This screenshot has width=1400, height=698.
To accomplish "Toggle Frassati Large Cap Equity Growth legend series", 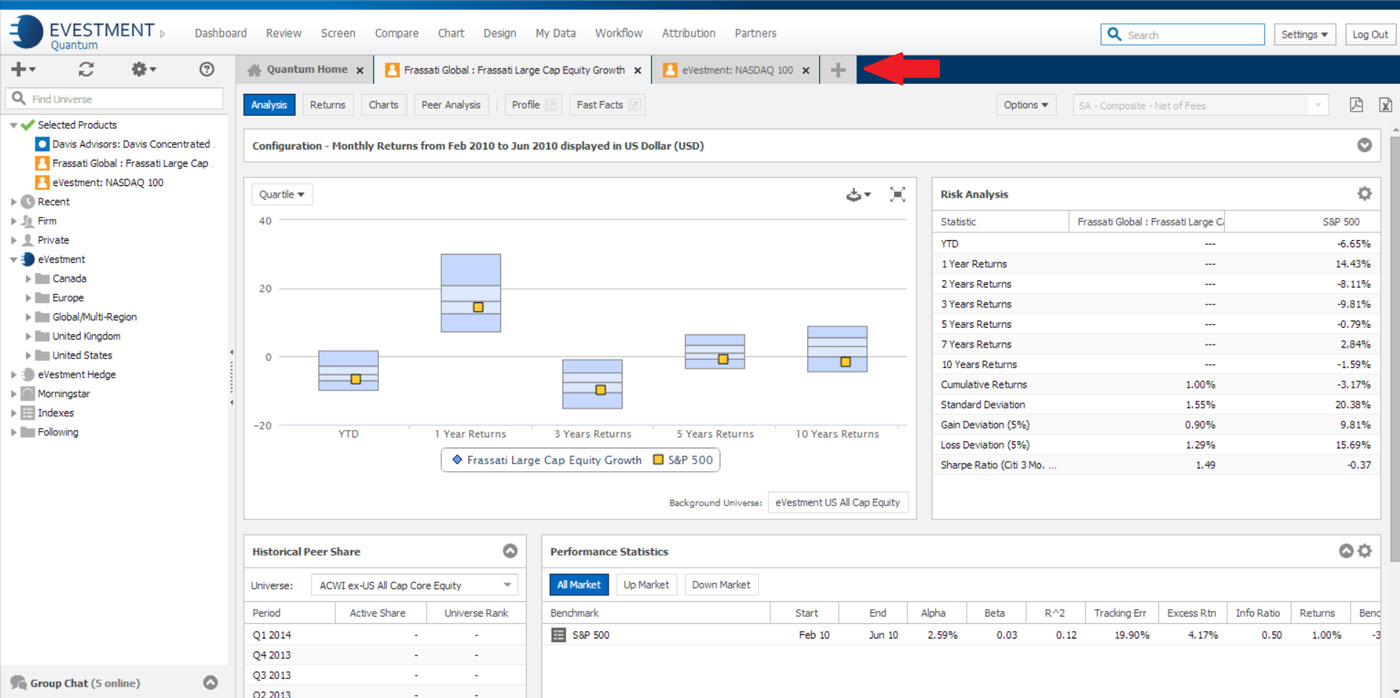I will (546, 460).
